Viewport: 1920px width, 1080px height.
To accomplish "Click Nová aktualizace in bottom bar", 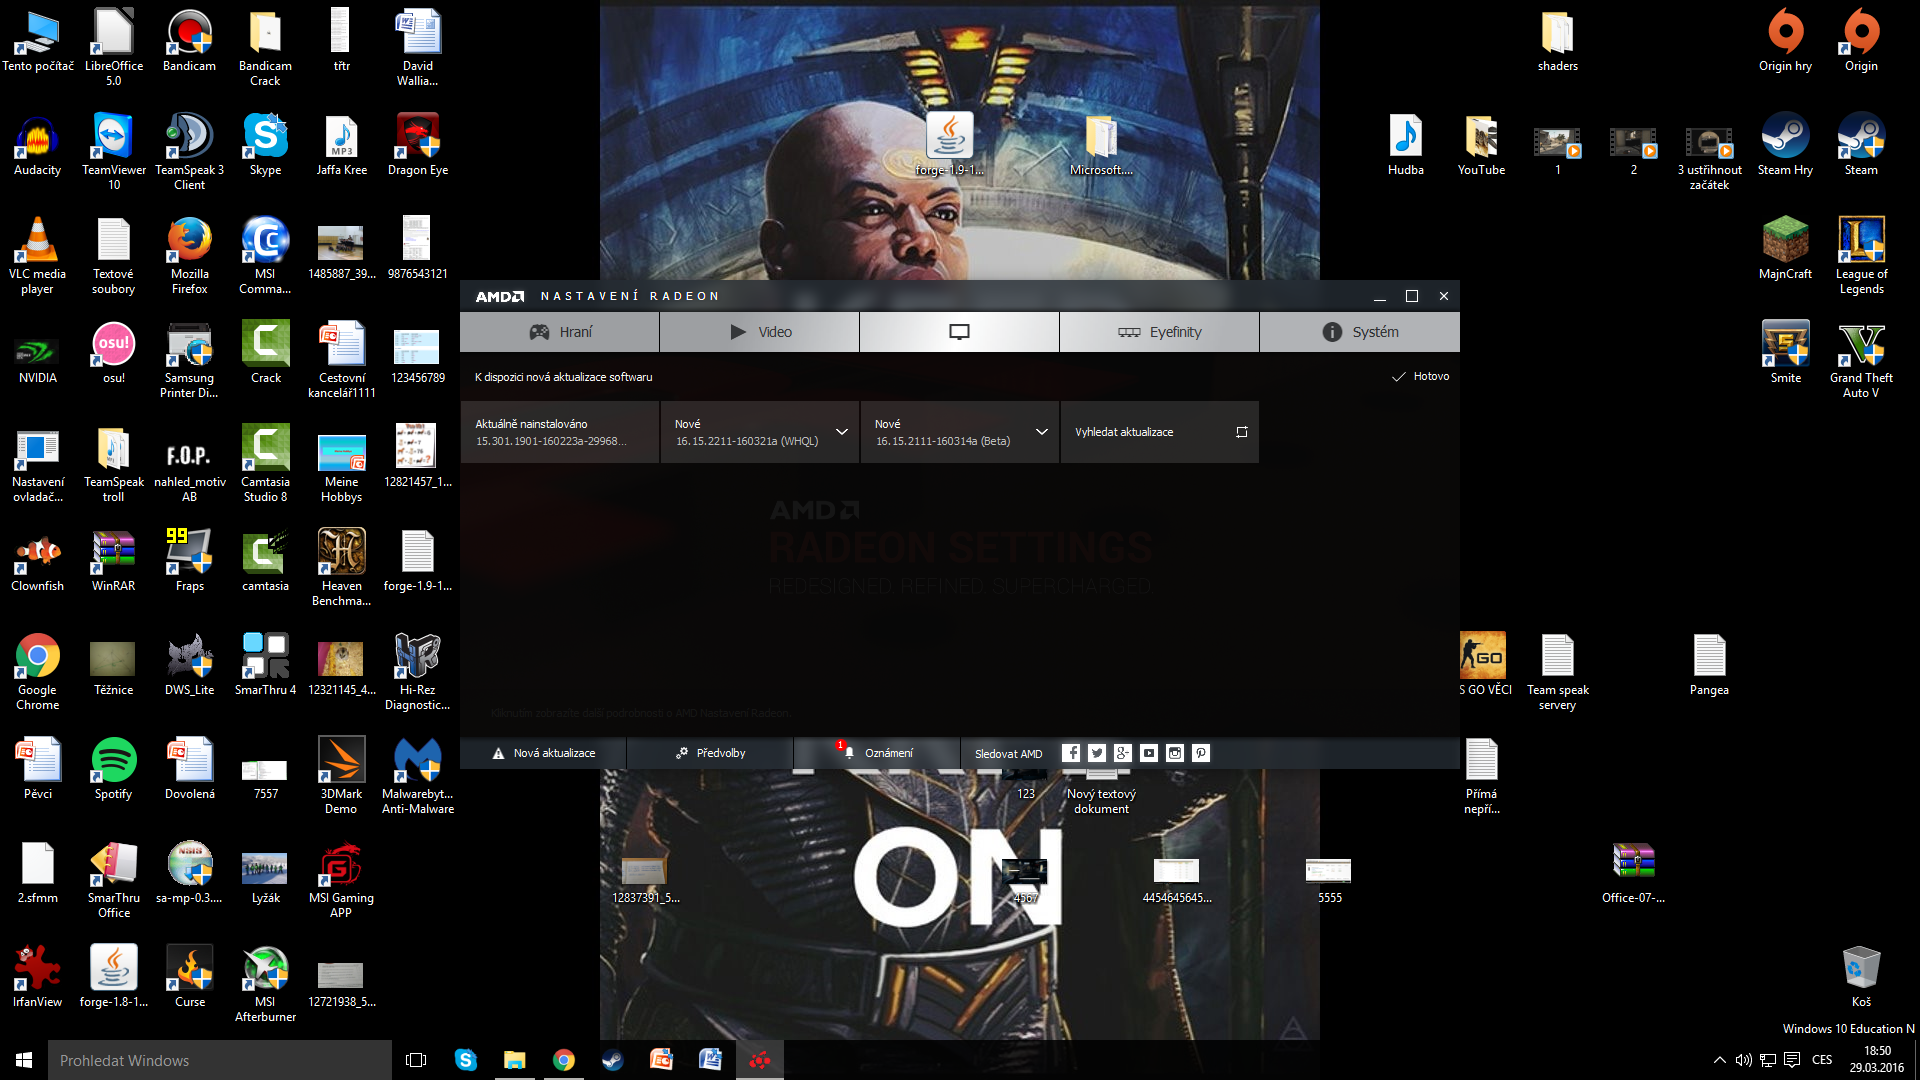I will [x=543, y=753].
